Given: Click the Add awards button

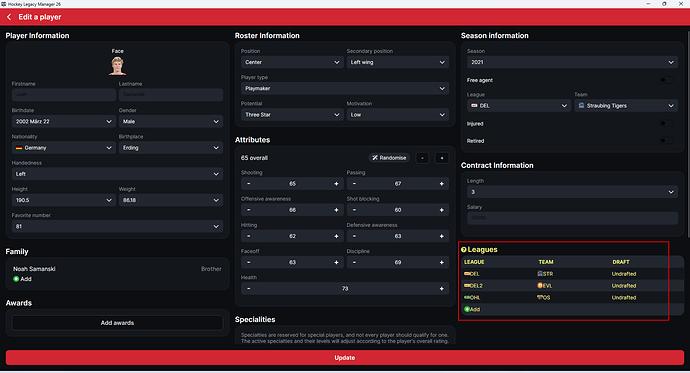Looking at the screenshot, I should [x=117, y=323].
